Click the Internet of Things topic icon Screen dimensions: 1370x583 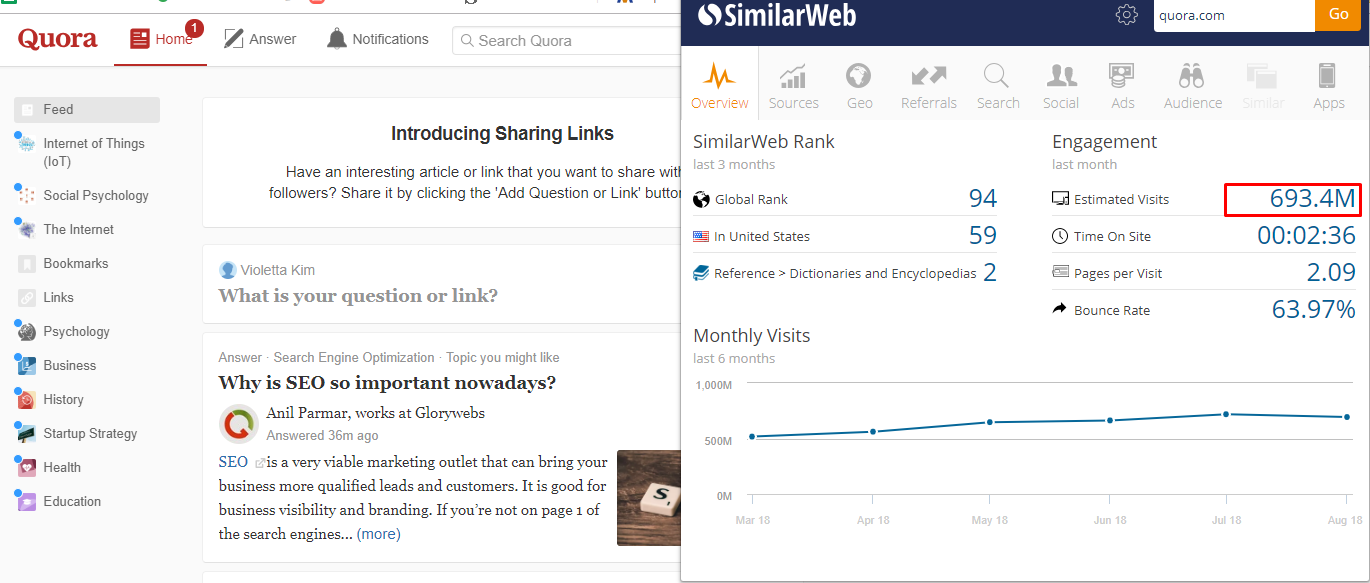[x=27, y=144]
